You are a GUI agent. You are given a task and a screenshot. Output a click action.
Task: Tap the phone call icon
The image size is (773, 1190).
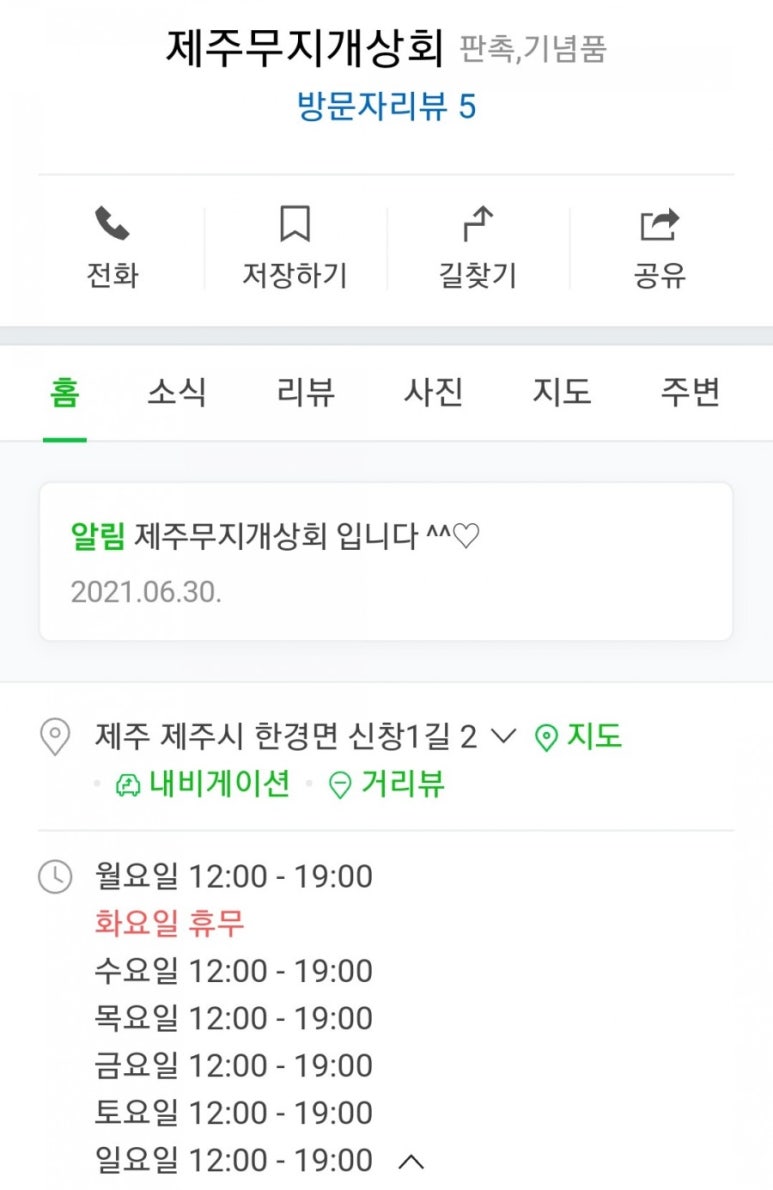coord(112,224)
